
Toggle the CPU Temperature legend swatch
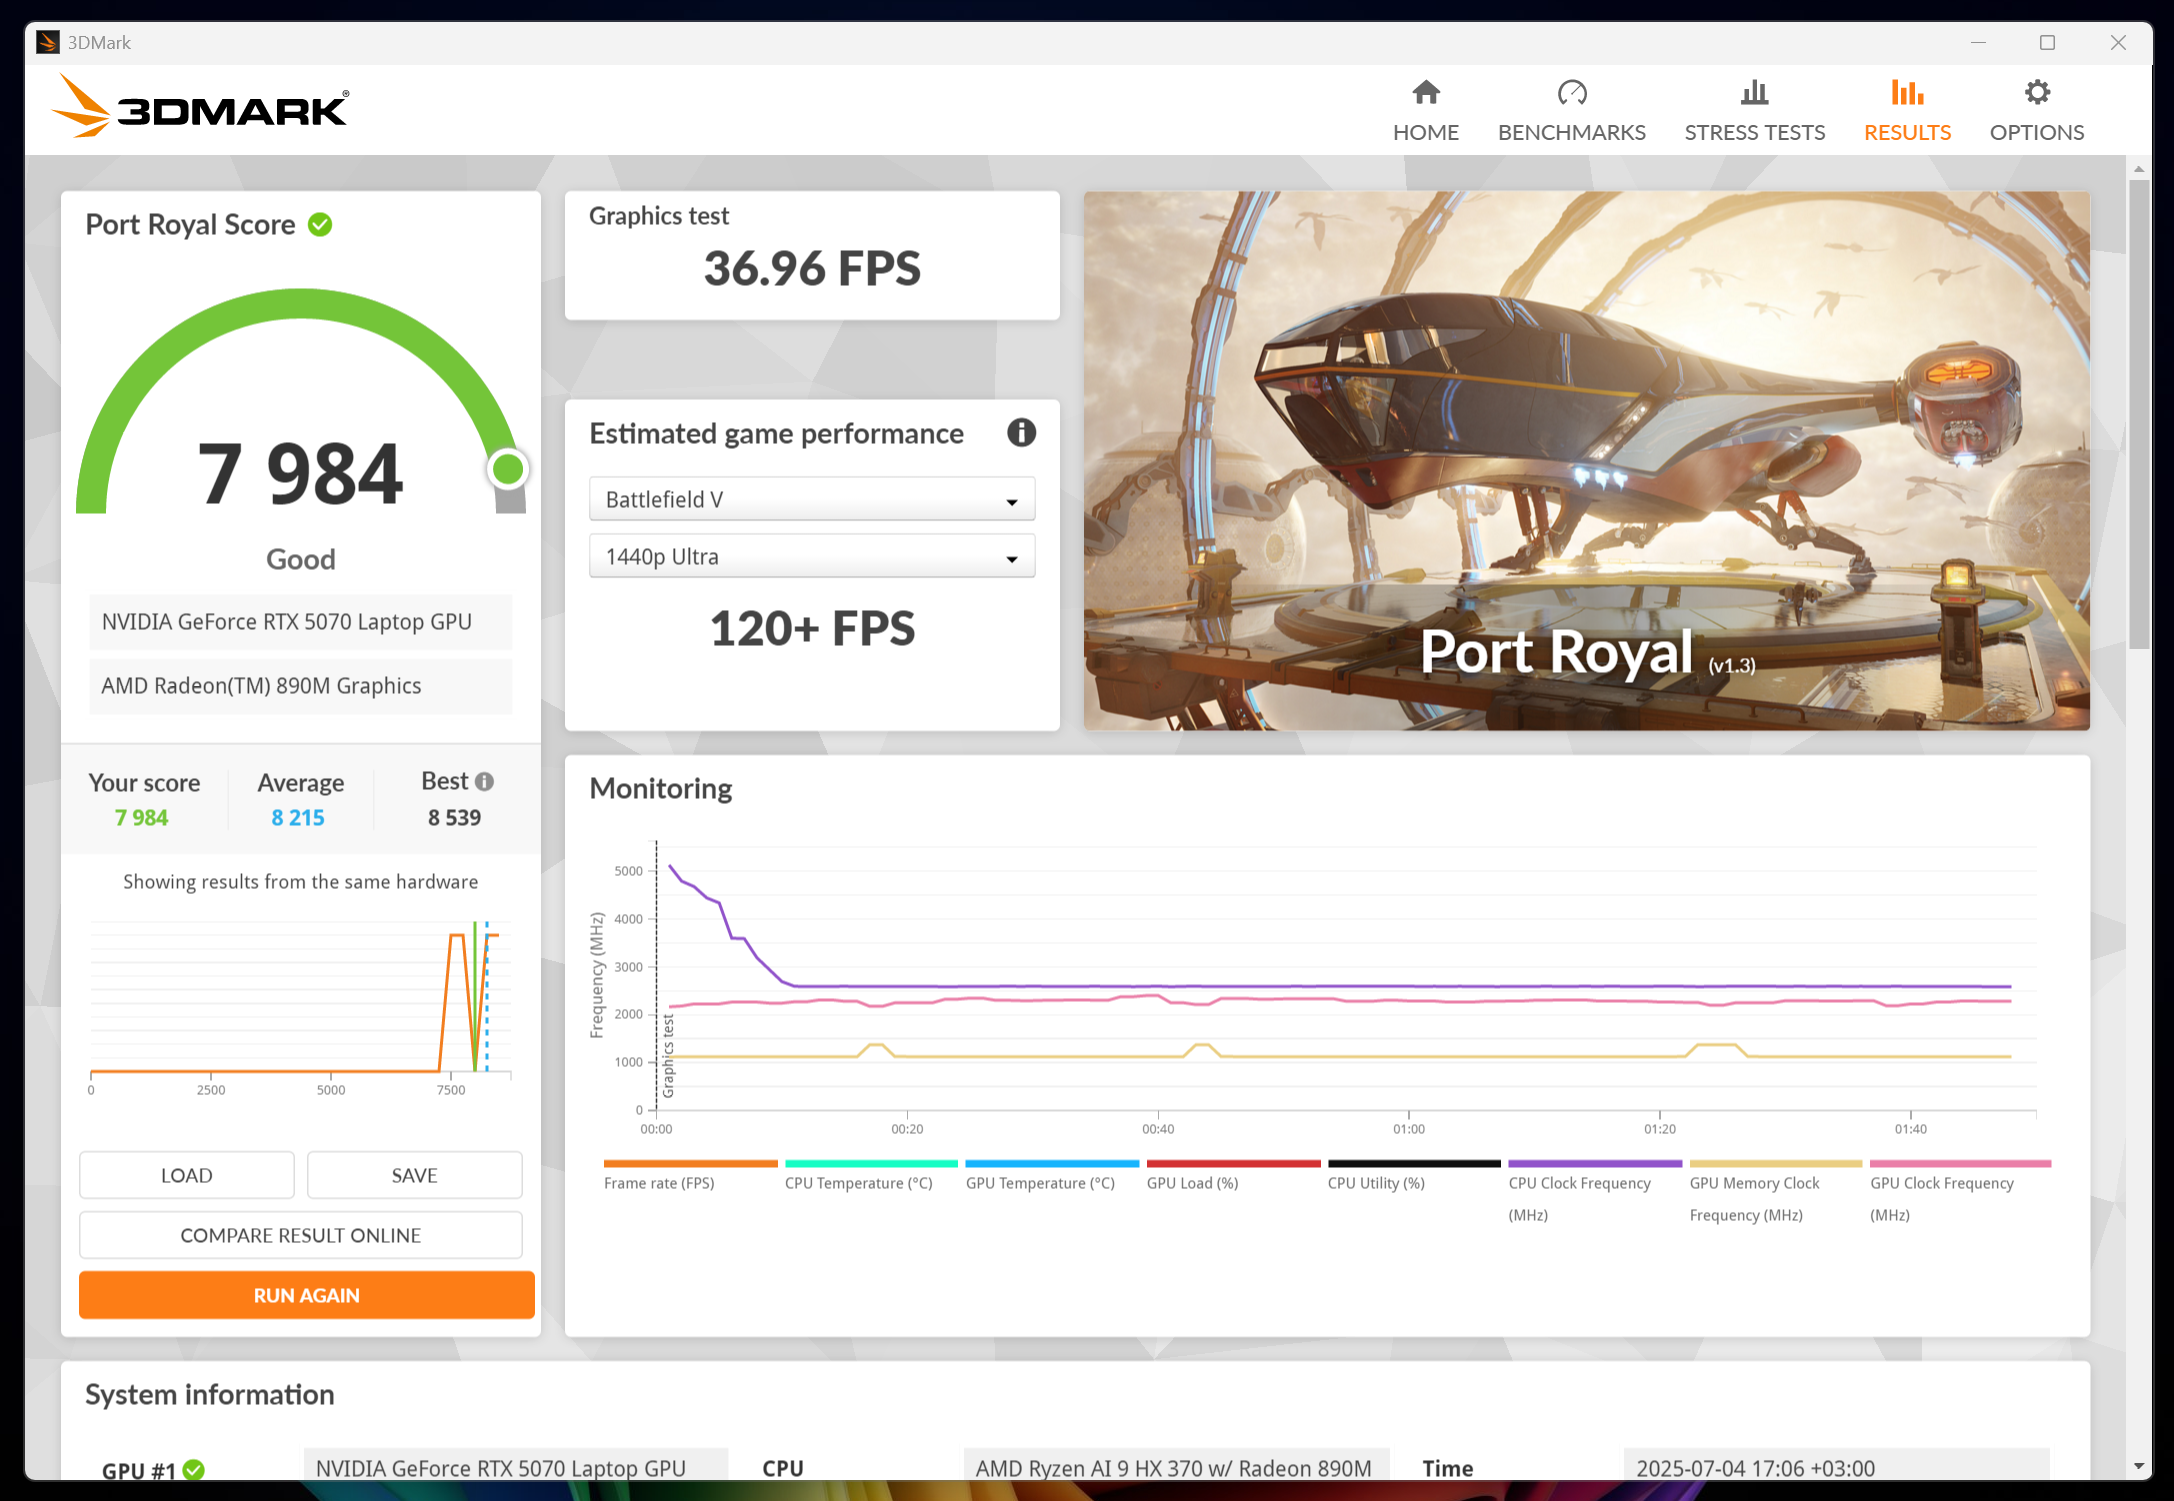[871, 1163]
